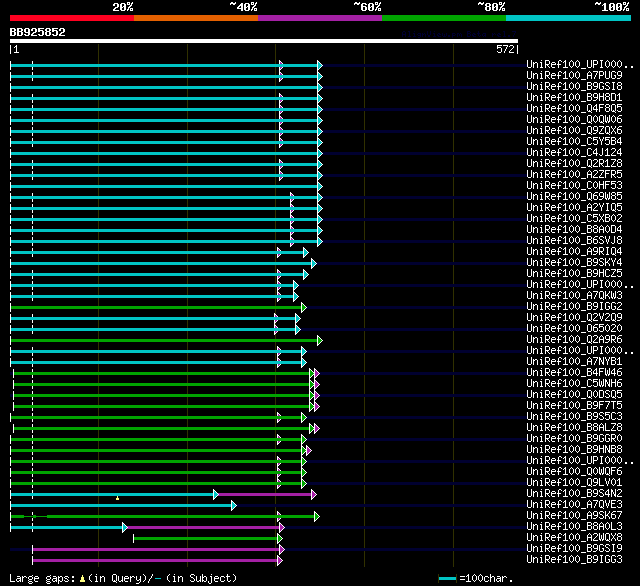Select the green alignment bar for B8ALZ8

click(162, 428)
